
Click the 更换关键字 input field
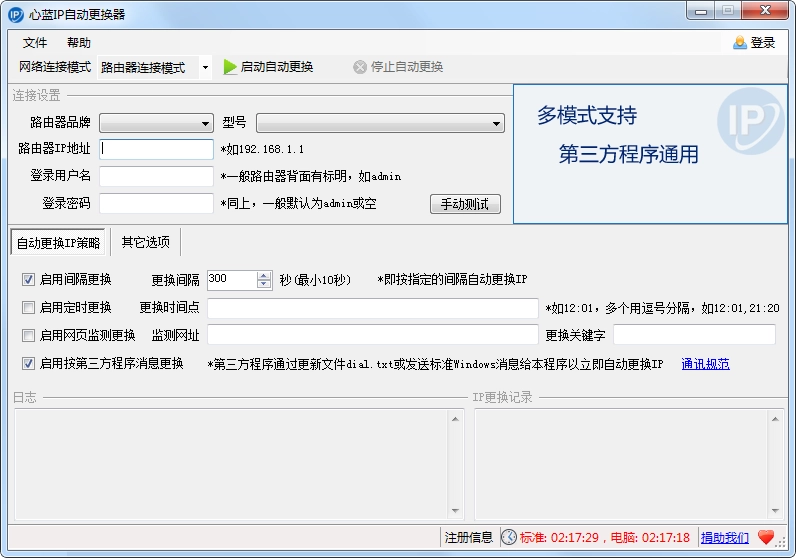point(694,335)
